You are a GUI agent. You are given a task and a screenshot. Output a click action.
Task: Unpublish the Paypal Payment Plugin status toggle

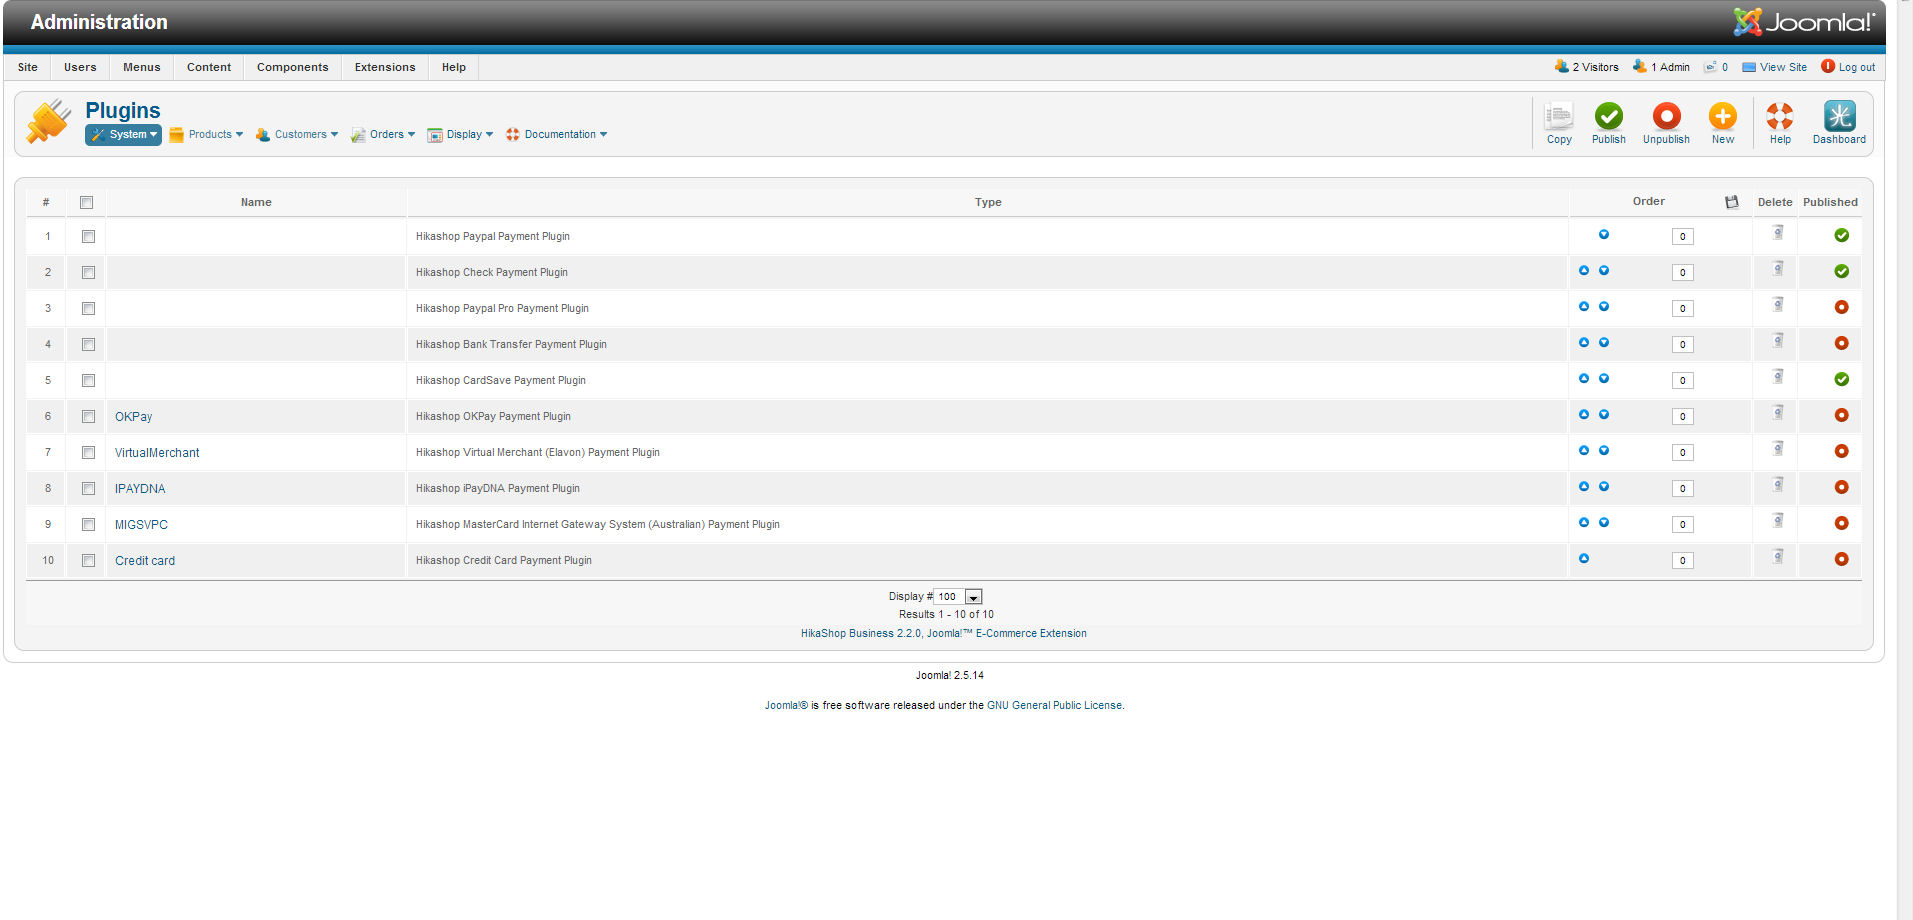(1841, 236)
